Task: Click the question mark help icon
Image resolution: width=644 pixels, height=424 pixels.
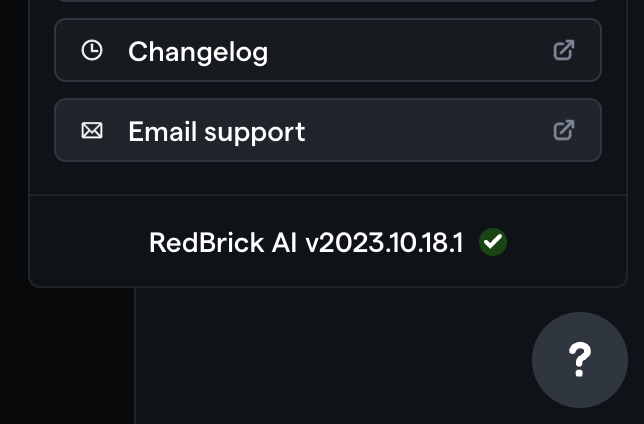Action: coord(580,359)
